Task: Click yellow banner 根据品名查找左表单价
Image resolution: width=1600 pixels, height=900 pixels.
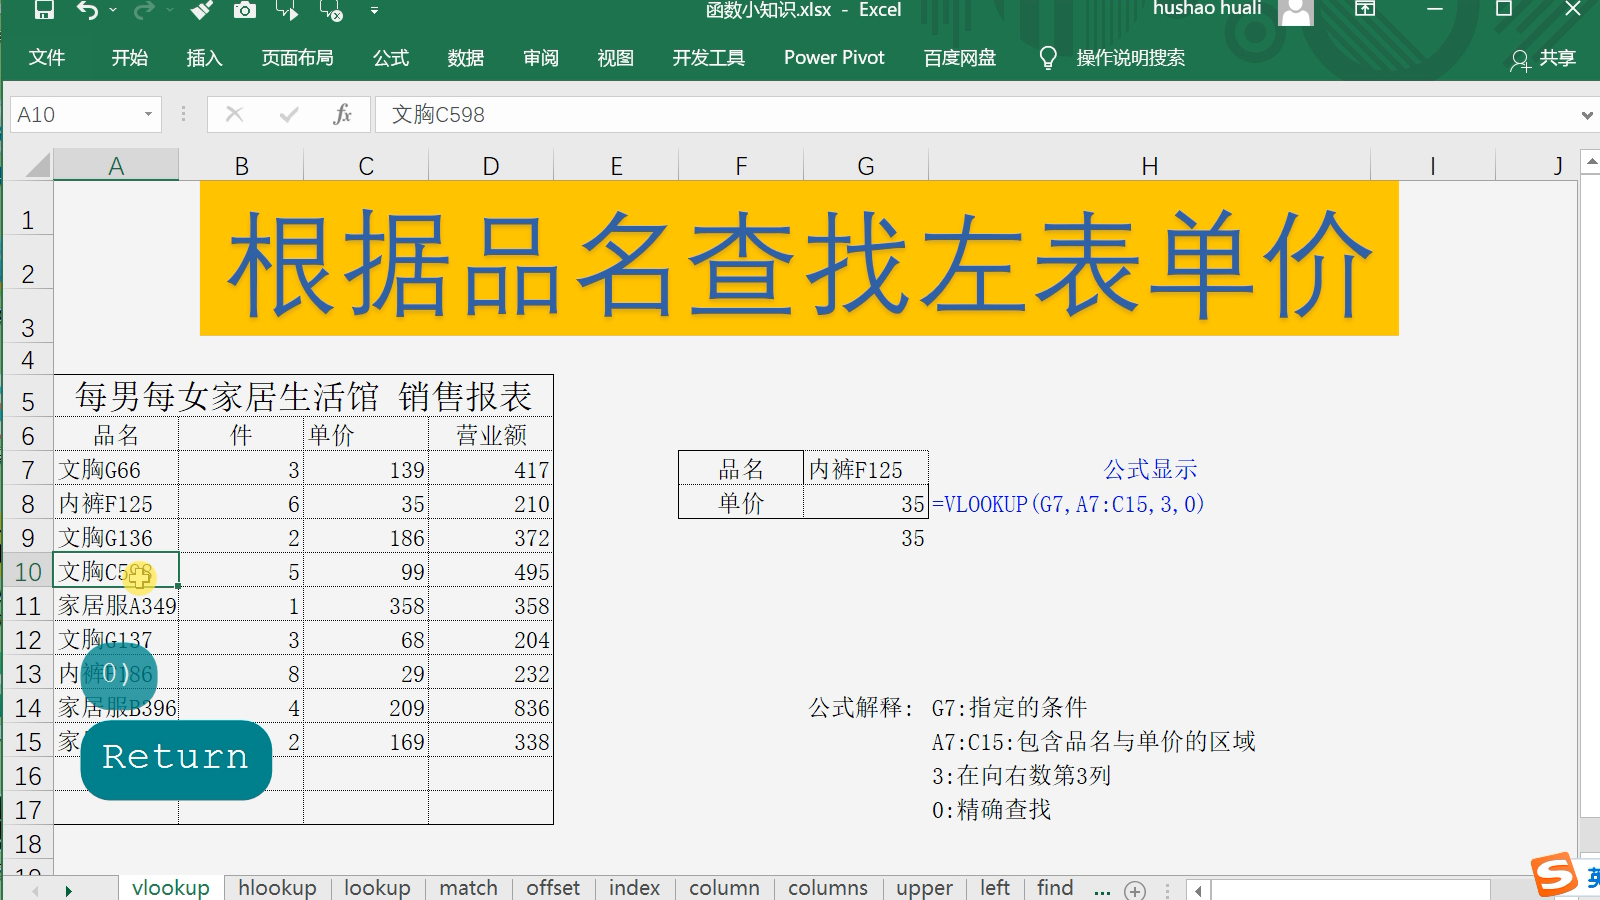Action: coord(799,259)
